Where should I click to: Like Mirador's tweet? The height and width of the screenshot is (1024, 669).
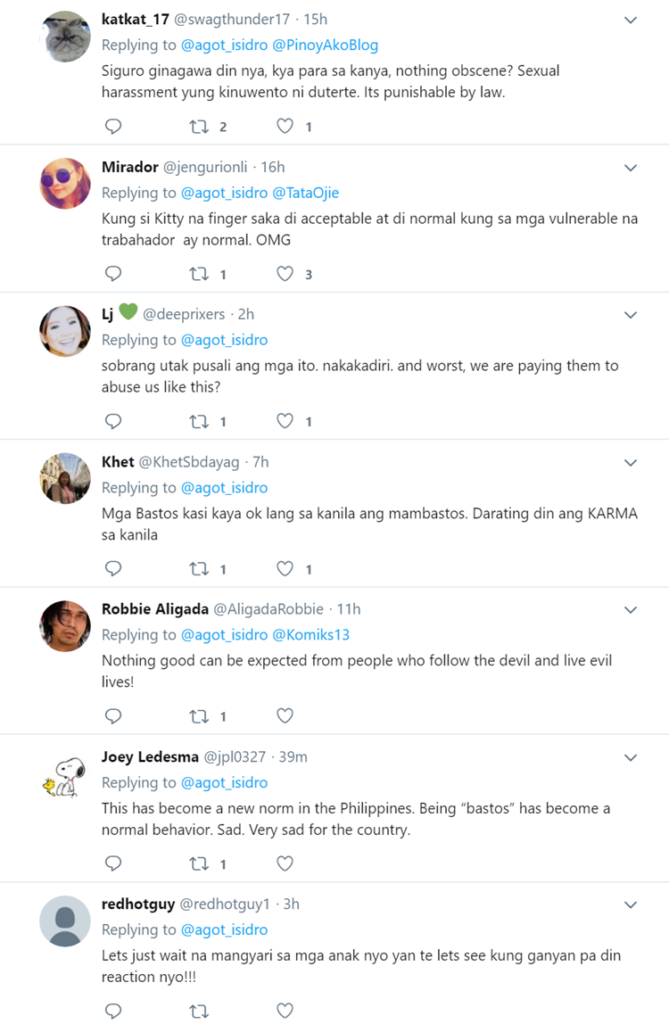(285, 273)
